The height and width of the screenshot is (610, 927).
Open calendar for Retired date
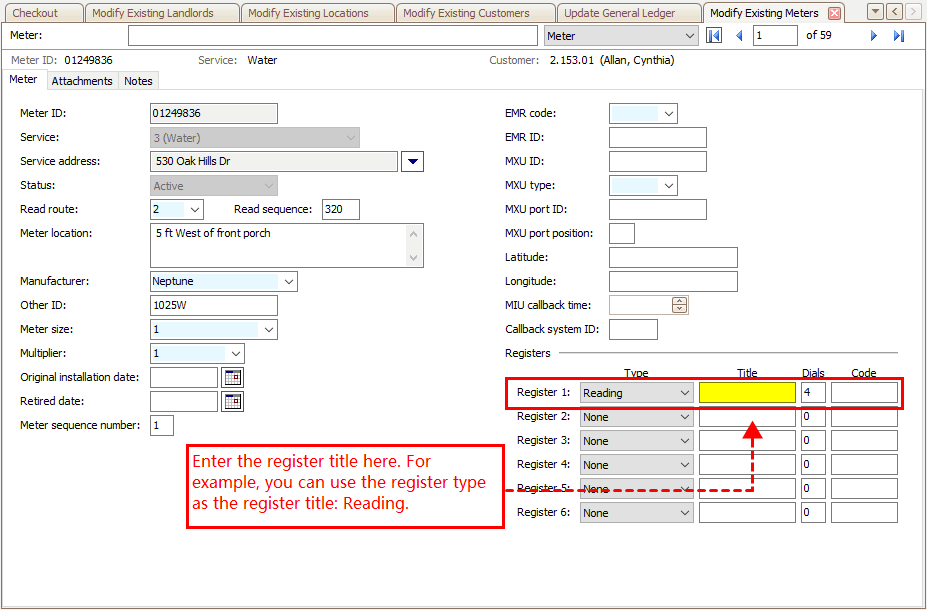(x=232, y=401)
